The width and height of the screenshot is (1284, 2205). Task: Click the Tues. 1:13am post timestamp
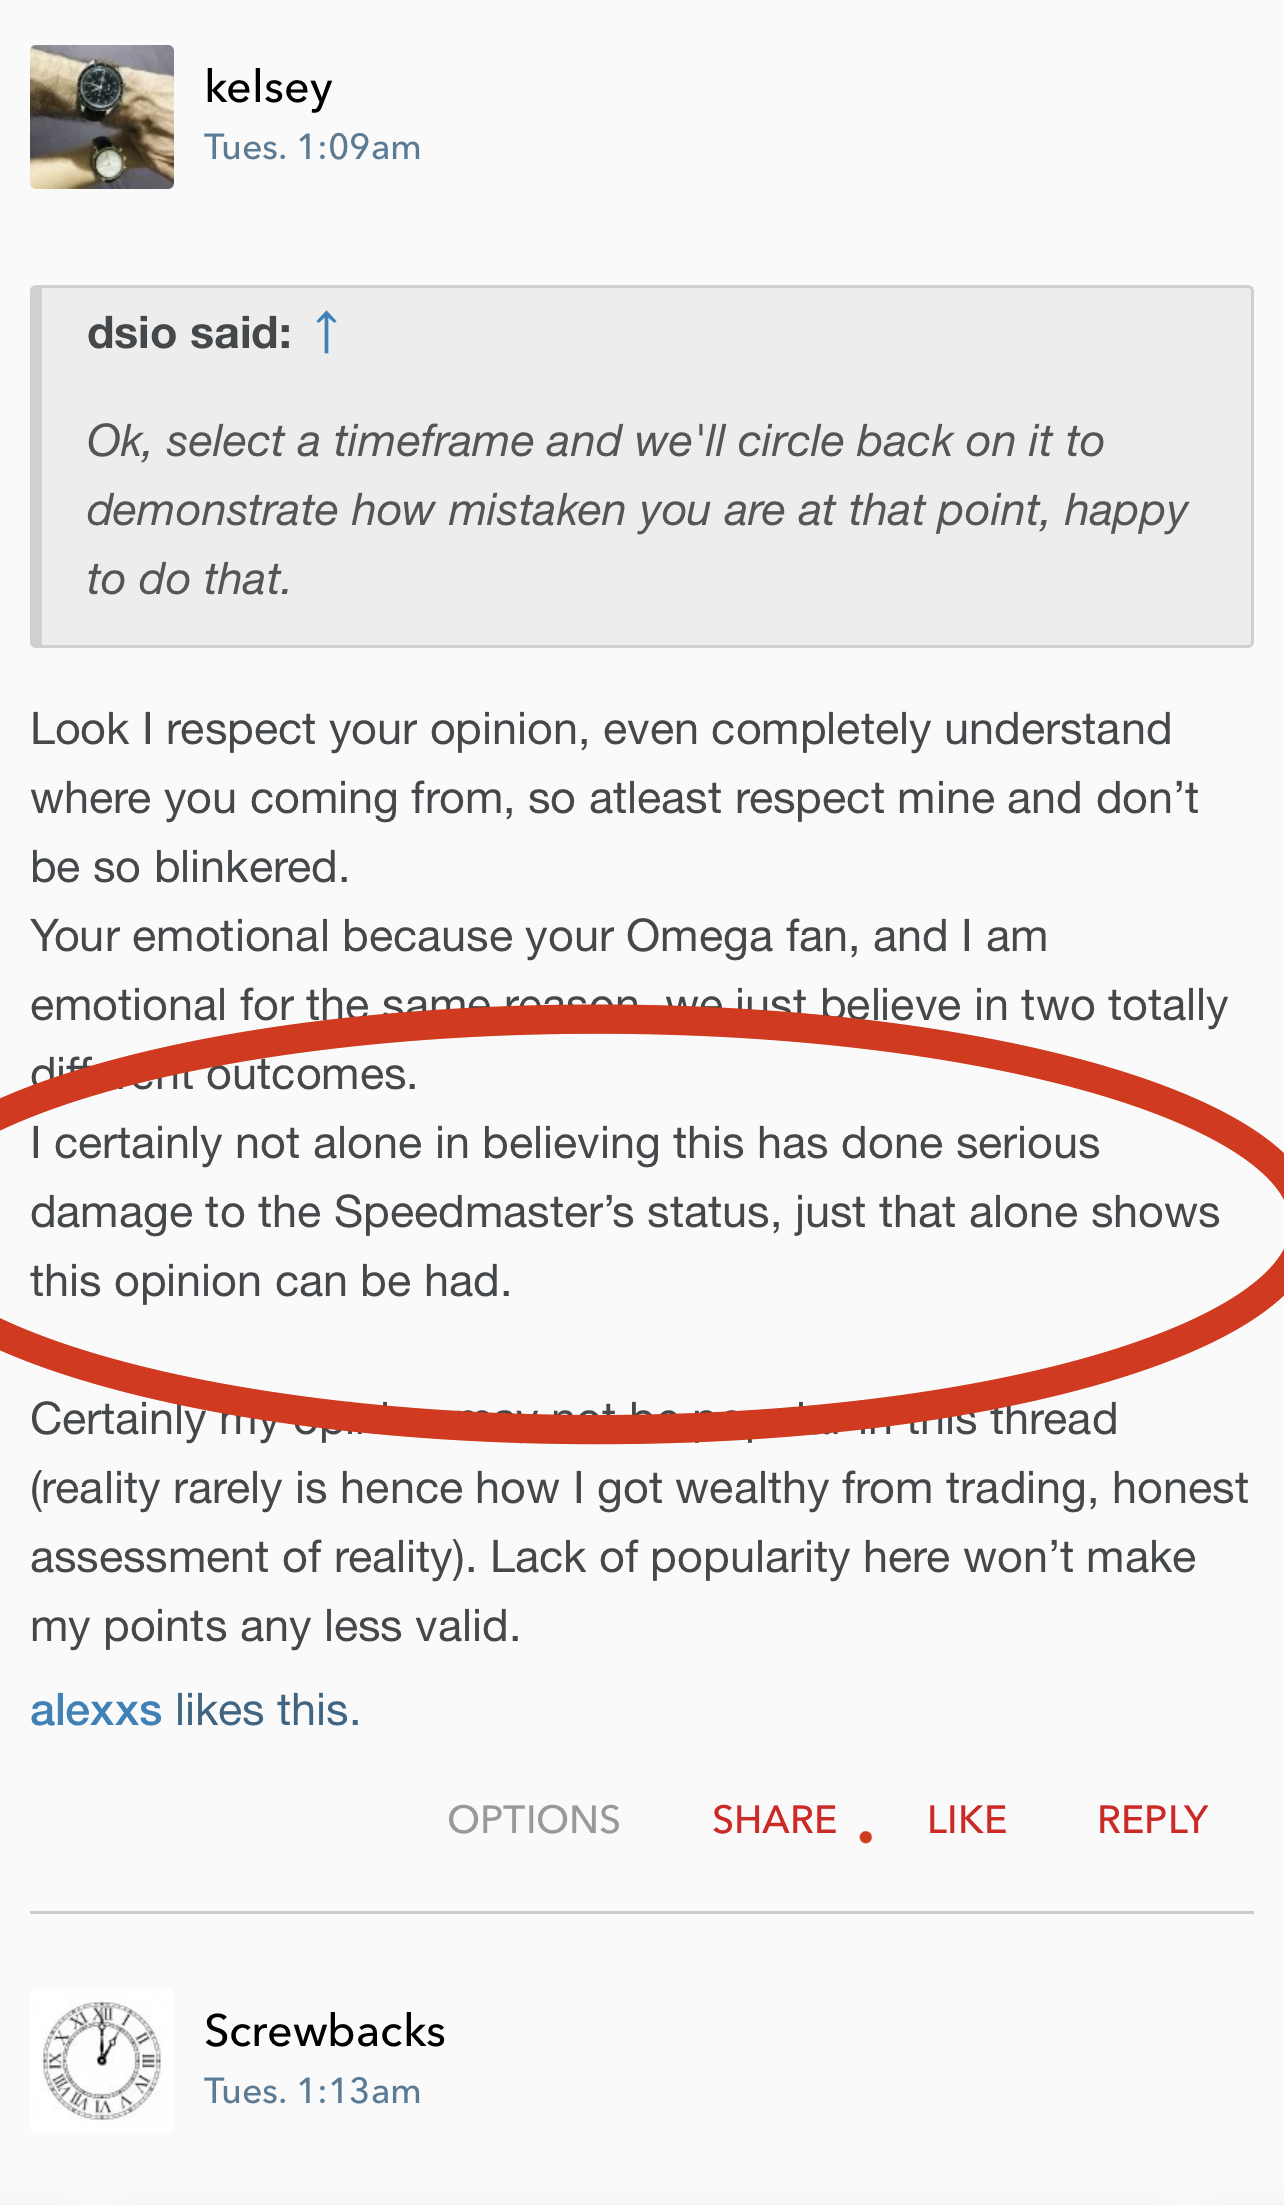pyautogui.click(x=312, y=2092)
